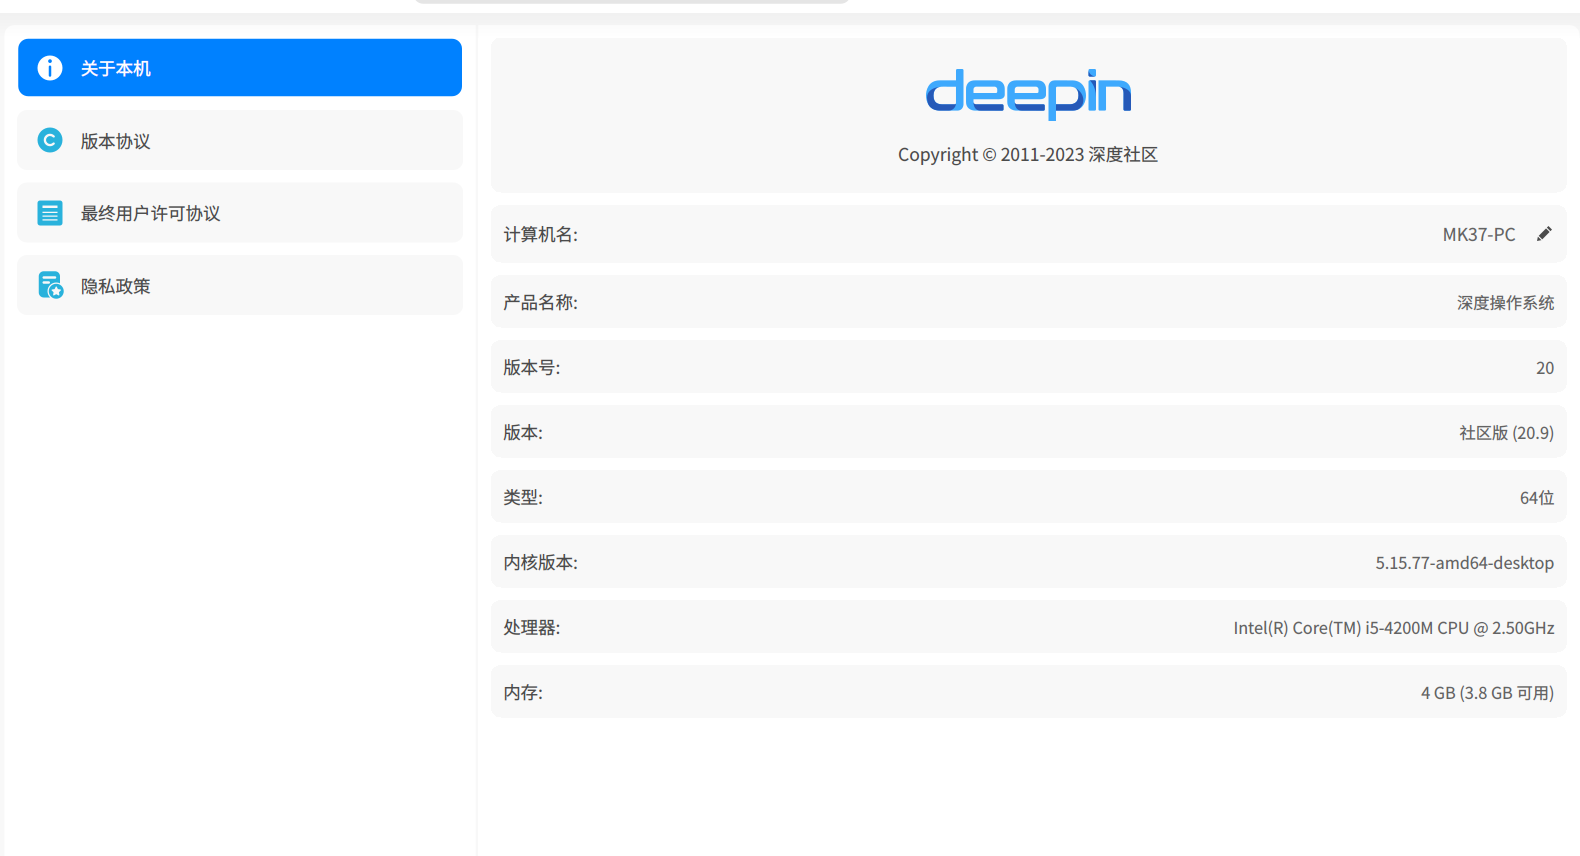Click the privacy icon beside 隐私政策

point(51,286)
